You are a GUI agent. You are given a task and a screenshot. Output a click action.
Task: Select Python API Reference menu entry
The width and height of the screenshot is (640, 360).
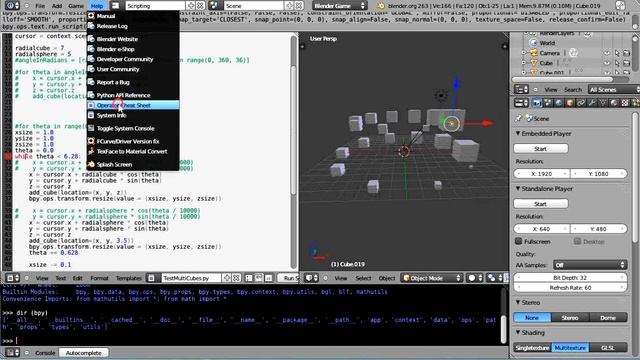point(133,95)
